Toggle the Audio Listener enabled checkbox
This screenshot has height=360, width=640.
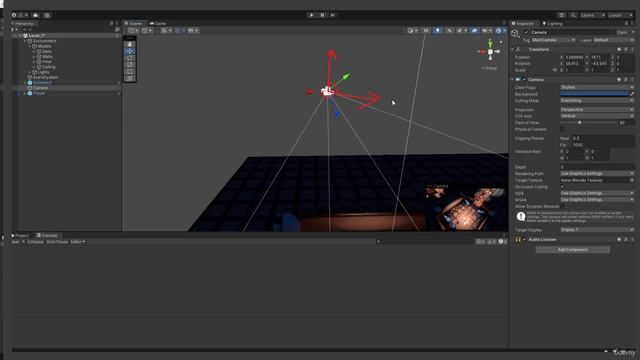[524, 240]
